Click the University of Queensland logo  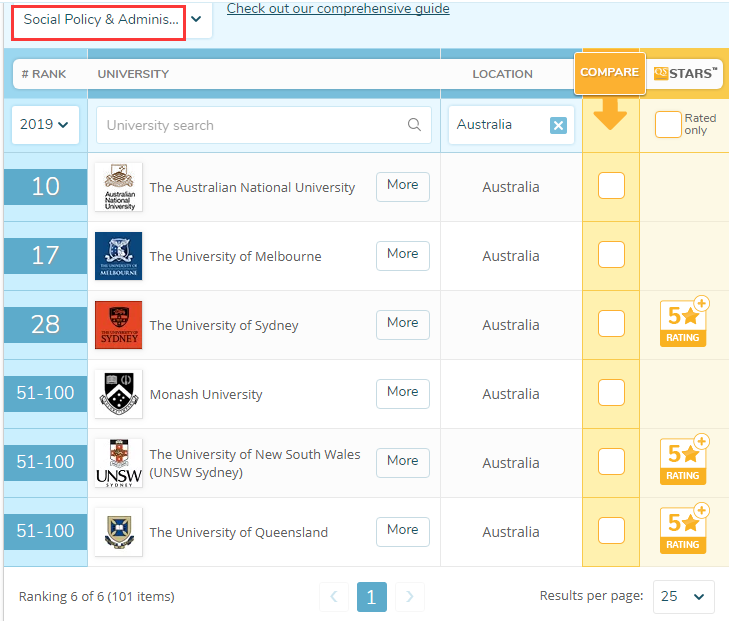click(118, 532)
